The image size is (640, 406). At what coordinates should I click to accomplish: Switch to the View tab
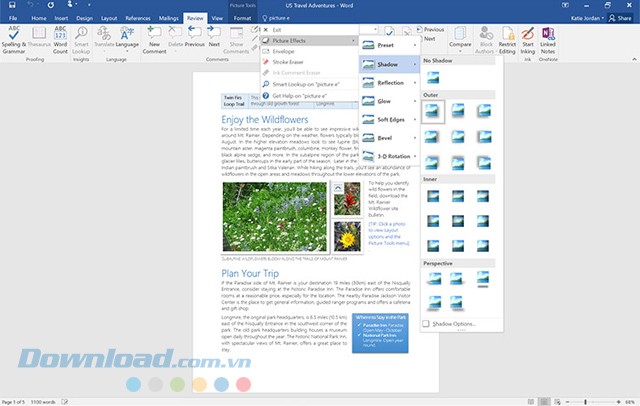[217, 18]
